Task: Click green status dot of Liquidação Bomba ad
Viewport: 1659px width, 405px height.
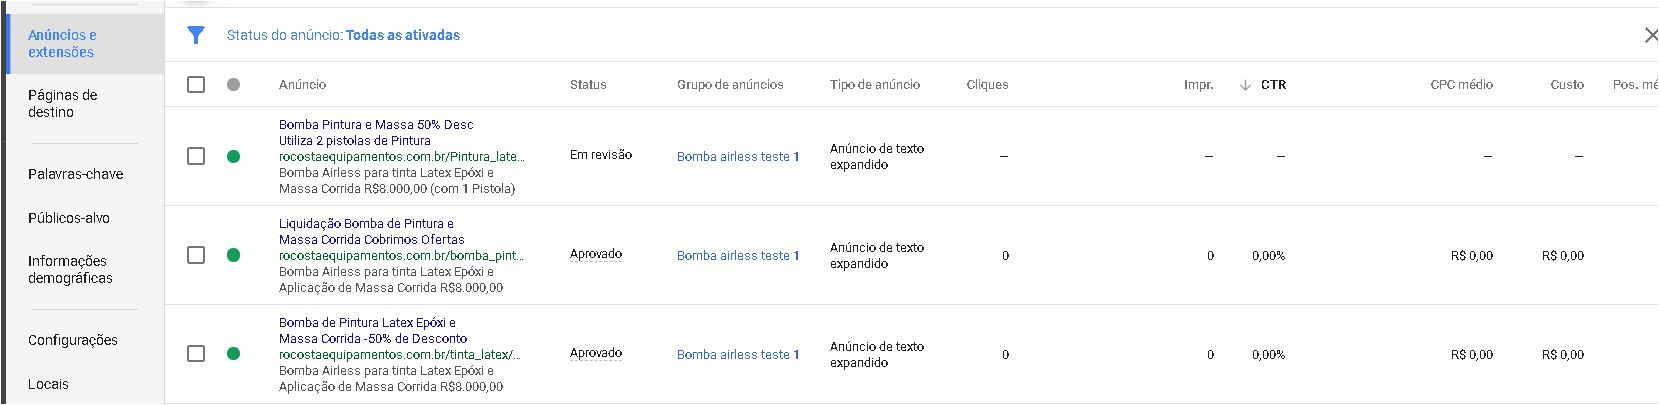Action: tap(233, 255)
